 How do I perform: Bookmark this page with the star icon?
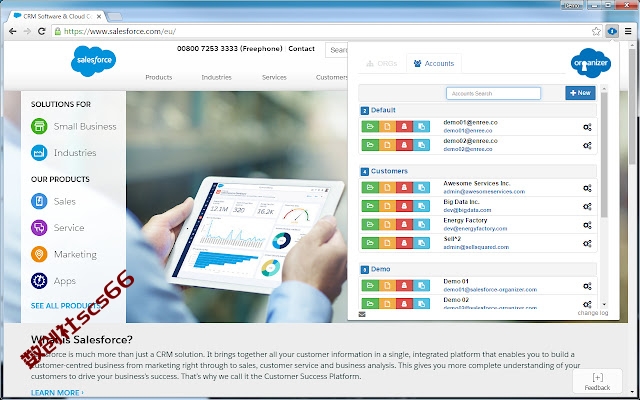pyautogui.click(x=596, y=31)
